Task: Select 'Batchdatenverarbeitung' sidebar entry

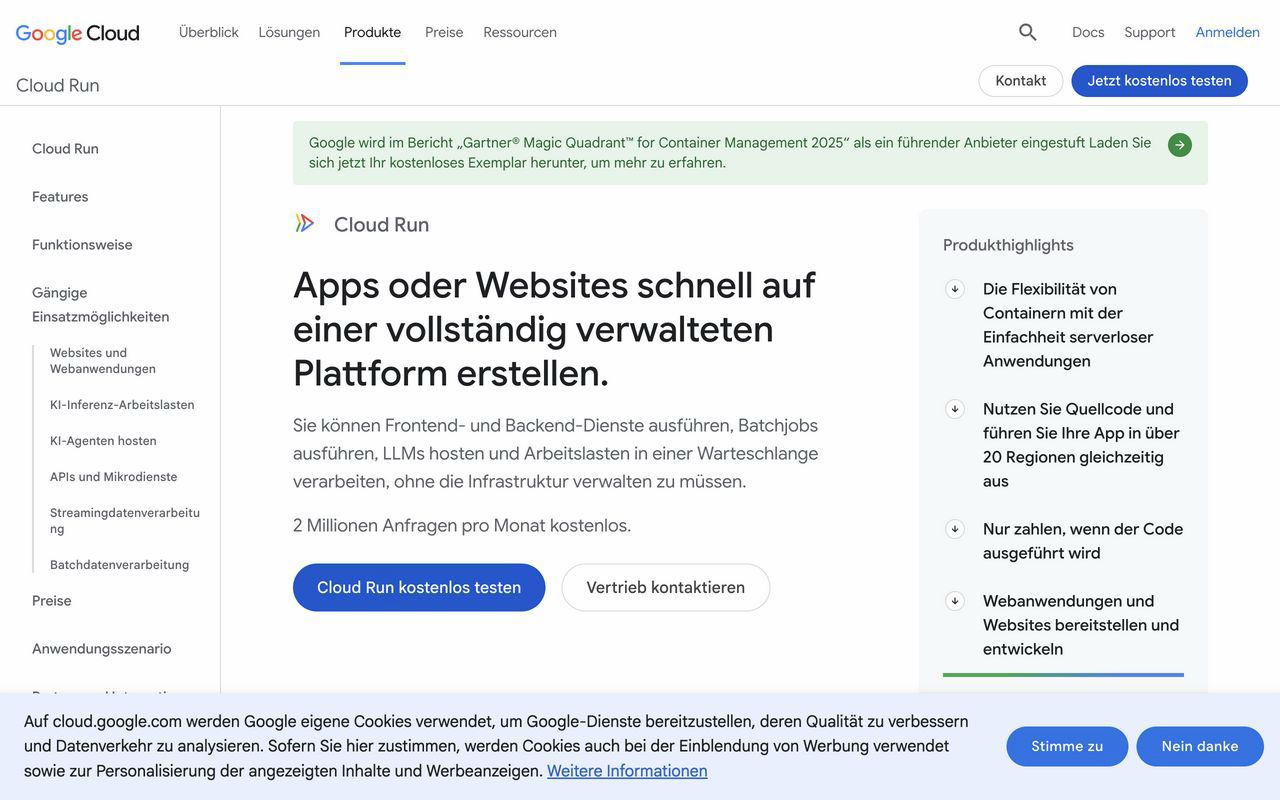Action: click(119, 564)
